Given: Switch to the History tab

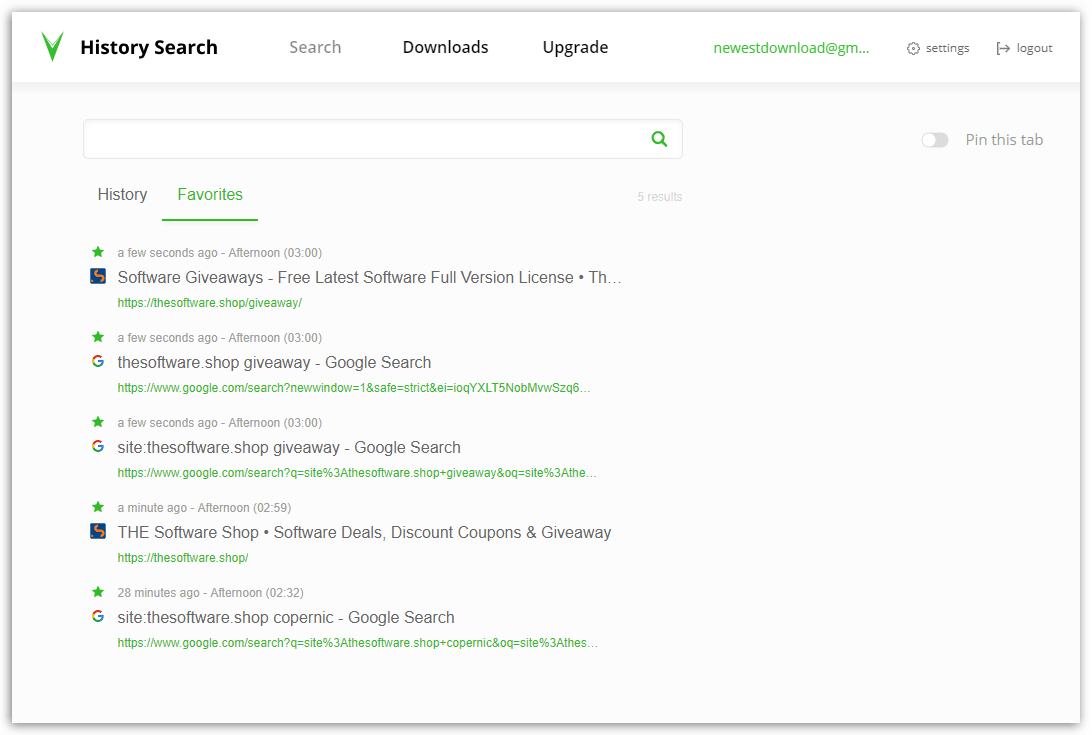Looking at the screenshot, I should tap(122, 195).
